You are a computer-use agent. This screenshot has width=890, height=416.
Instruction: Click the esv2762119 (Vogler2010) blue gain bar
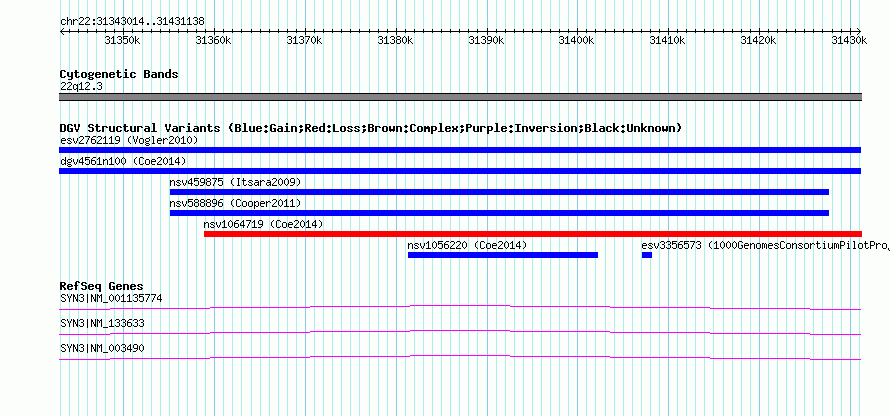460,150
